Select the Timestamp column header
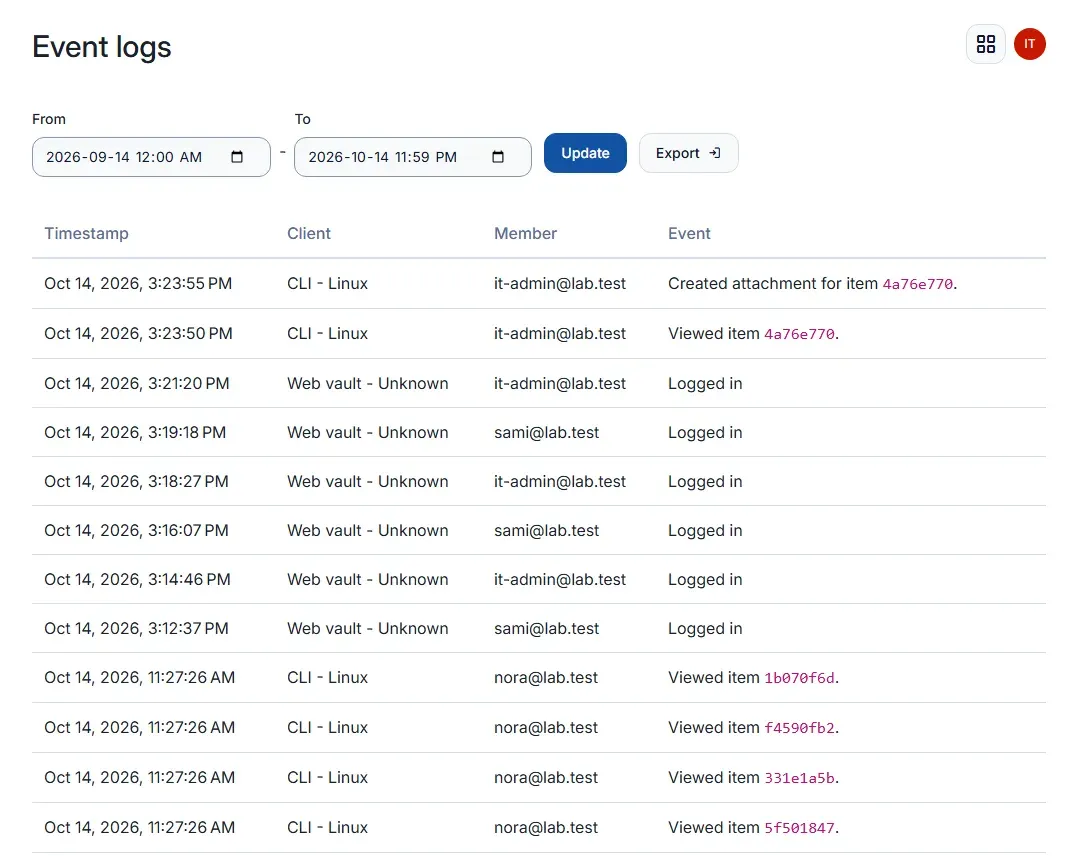The image size is (1078, 860). (87, 234)
